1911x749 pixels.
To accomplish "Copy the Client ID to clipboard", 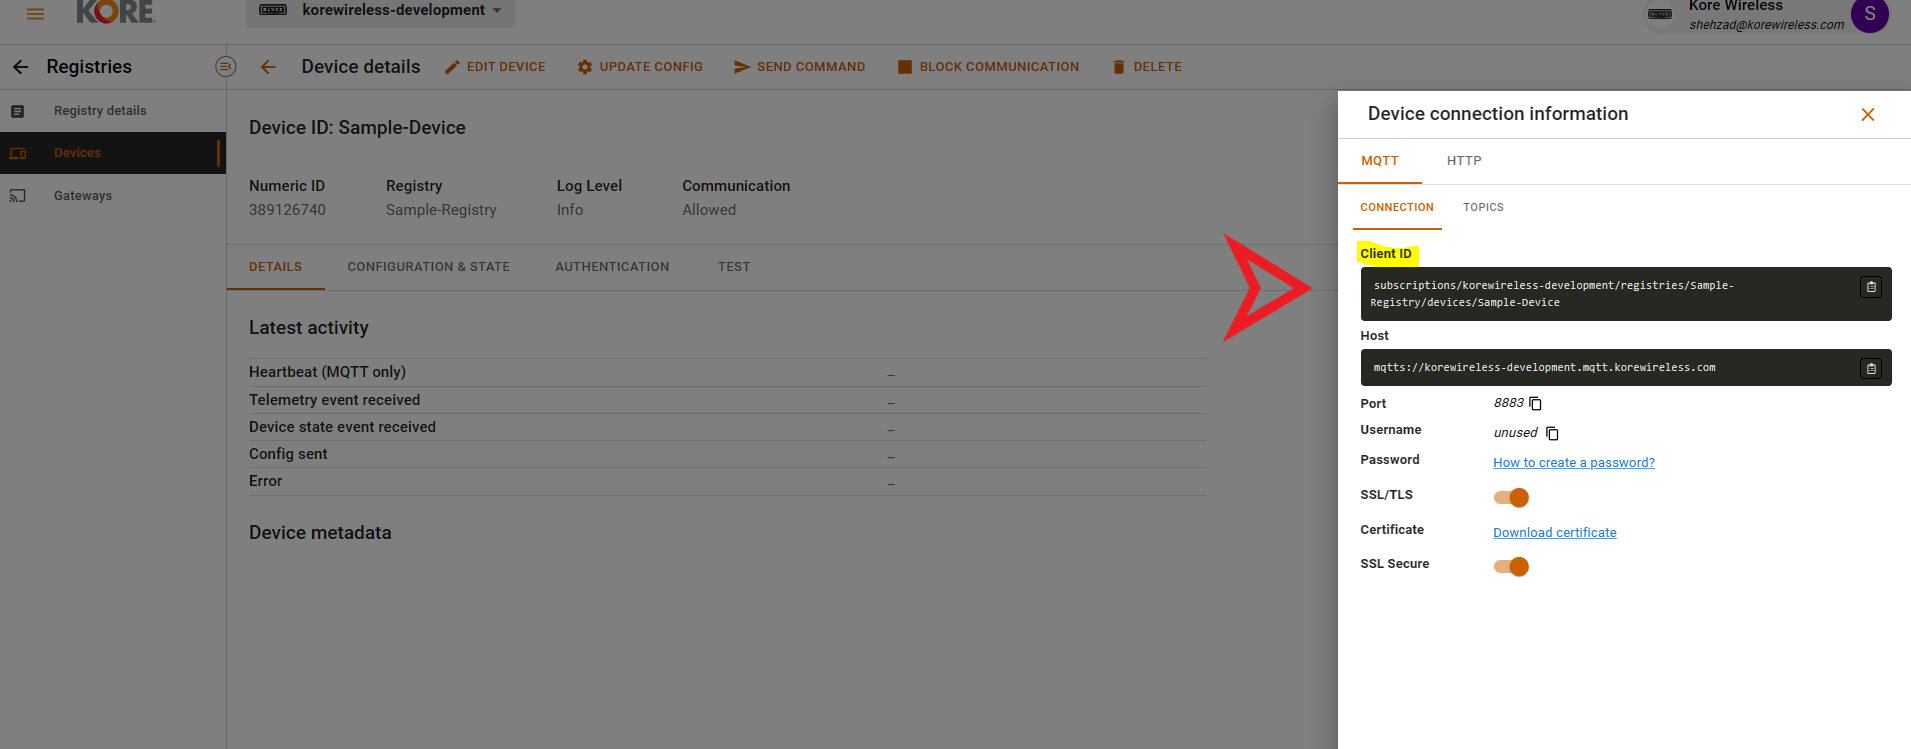I will (x=1871, y=287).
